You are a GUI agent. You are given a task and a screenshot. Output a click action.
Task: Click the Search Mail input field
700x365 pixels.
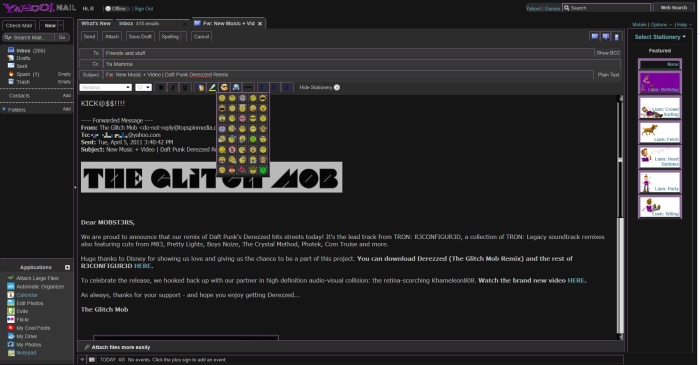(x=28, y=37)
